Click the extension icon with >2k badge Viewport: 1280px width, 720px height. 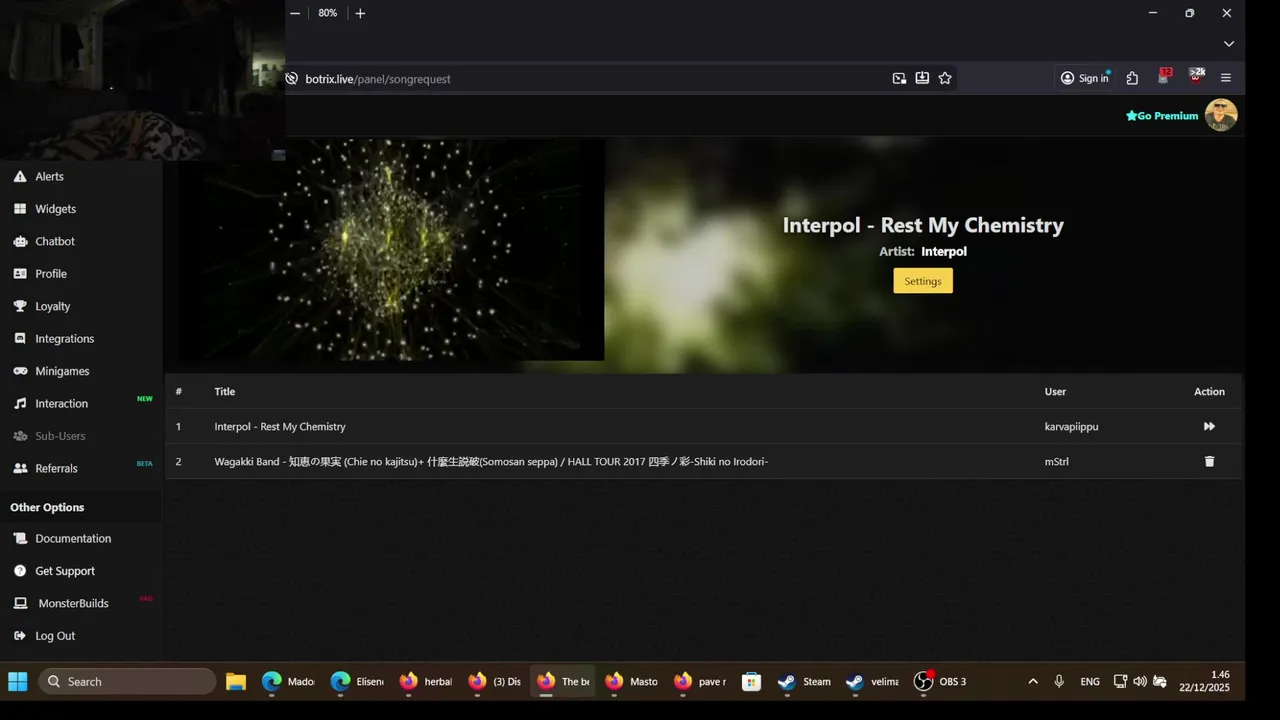1196,77
